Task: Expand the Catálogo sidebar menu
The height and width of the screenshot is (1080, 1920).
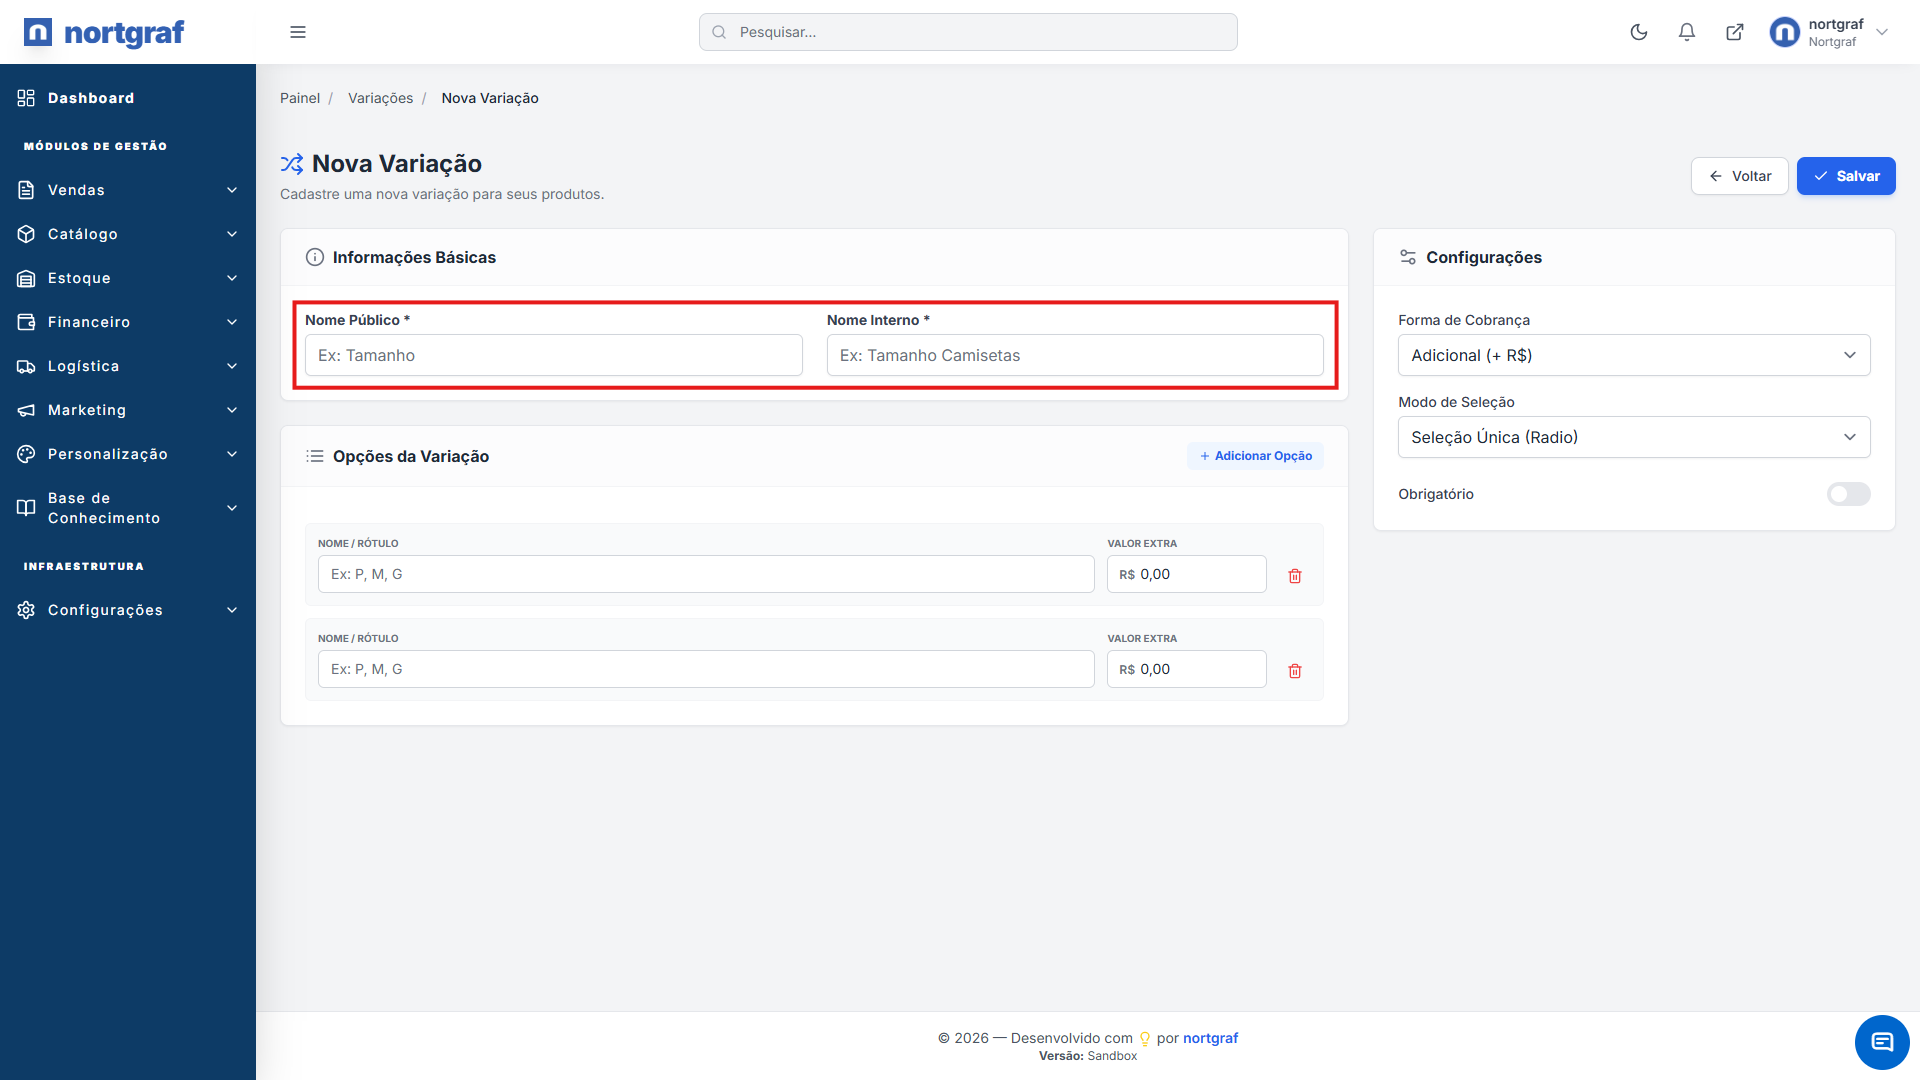Action: pos(128,234)
